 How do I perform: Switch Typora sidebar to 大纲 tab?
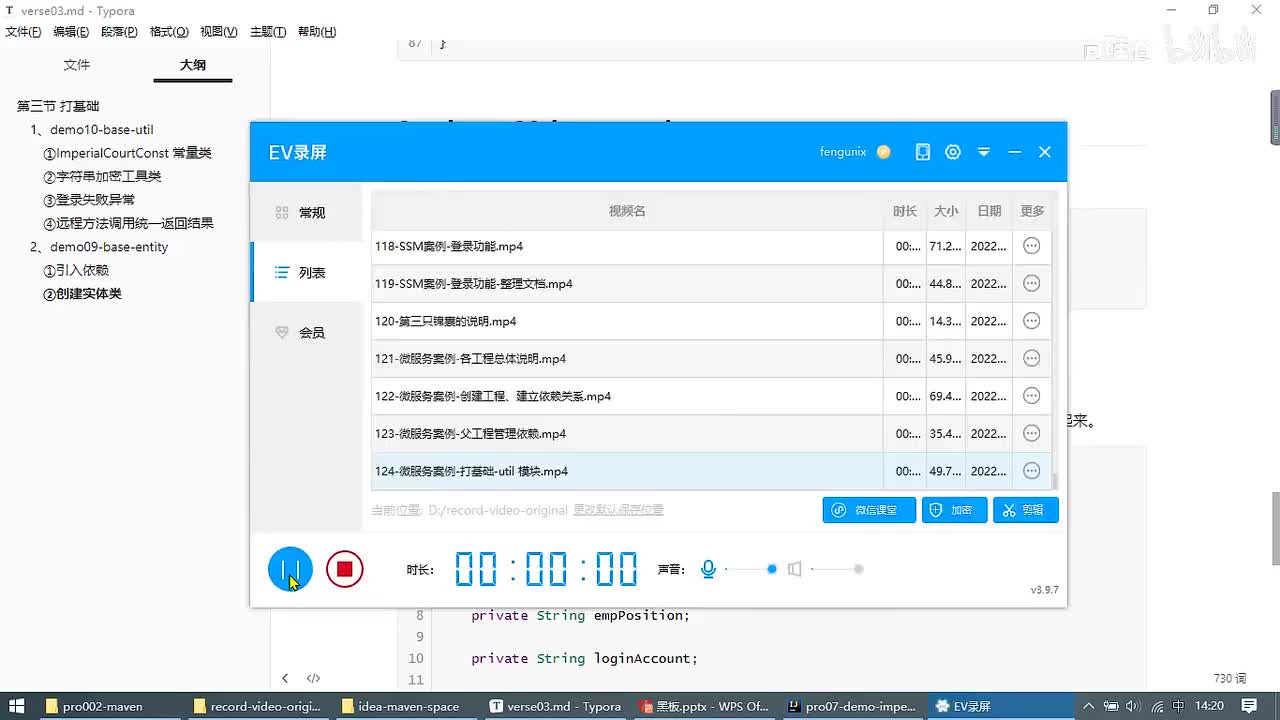point(193,65)
